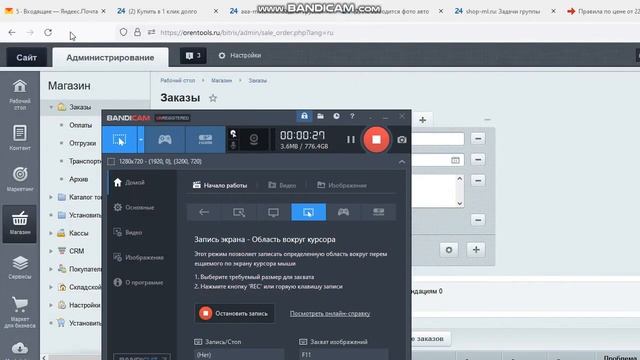Open Bandicam output folder icon
640x360 pixels.
pyautogui.click(x=320, y=116)
